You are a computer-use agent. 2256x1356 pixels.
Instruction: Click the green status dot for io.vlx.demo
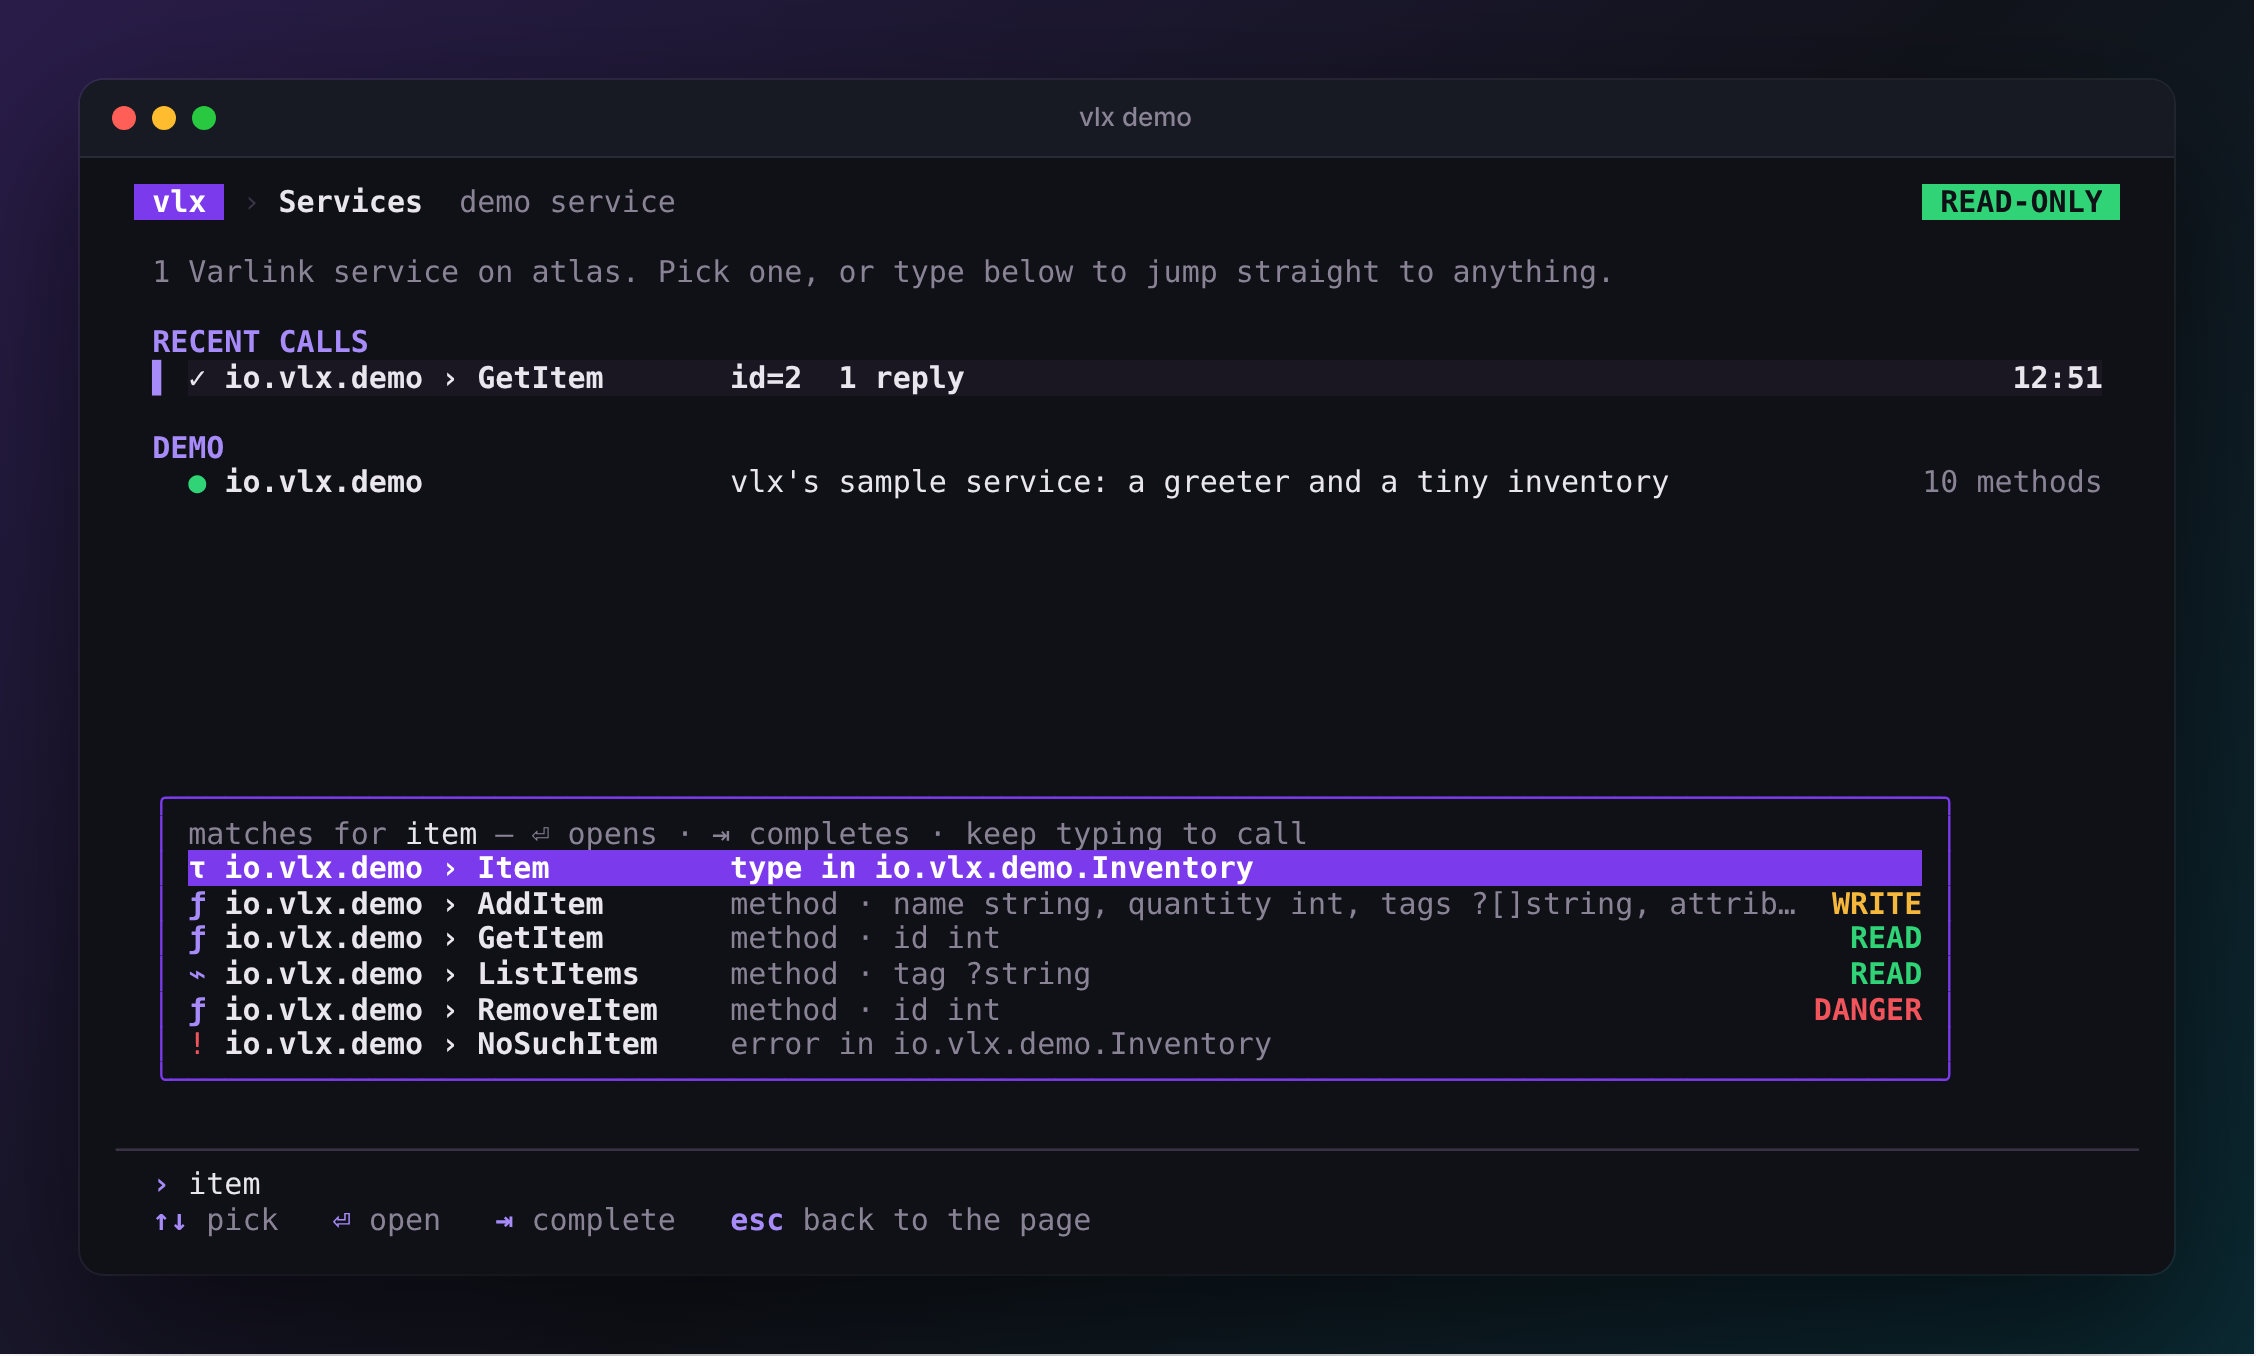[x=197, y=484]
